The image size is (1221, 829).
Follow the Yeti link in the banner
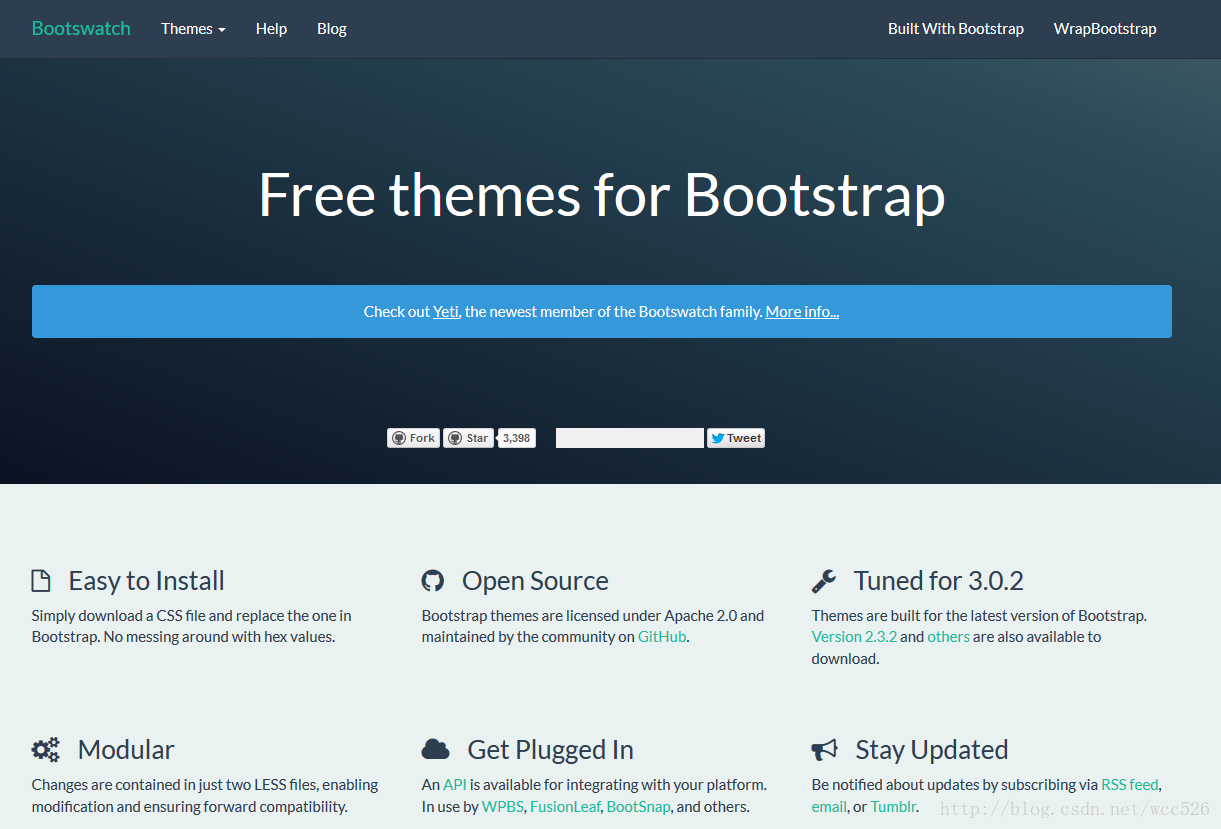click(446, 311)
